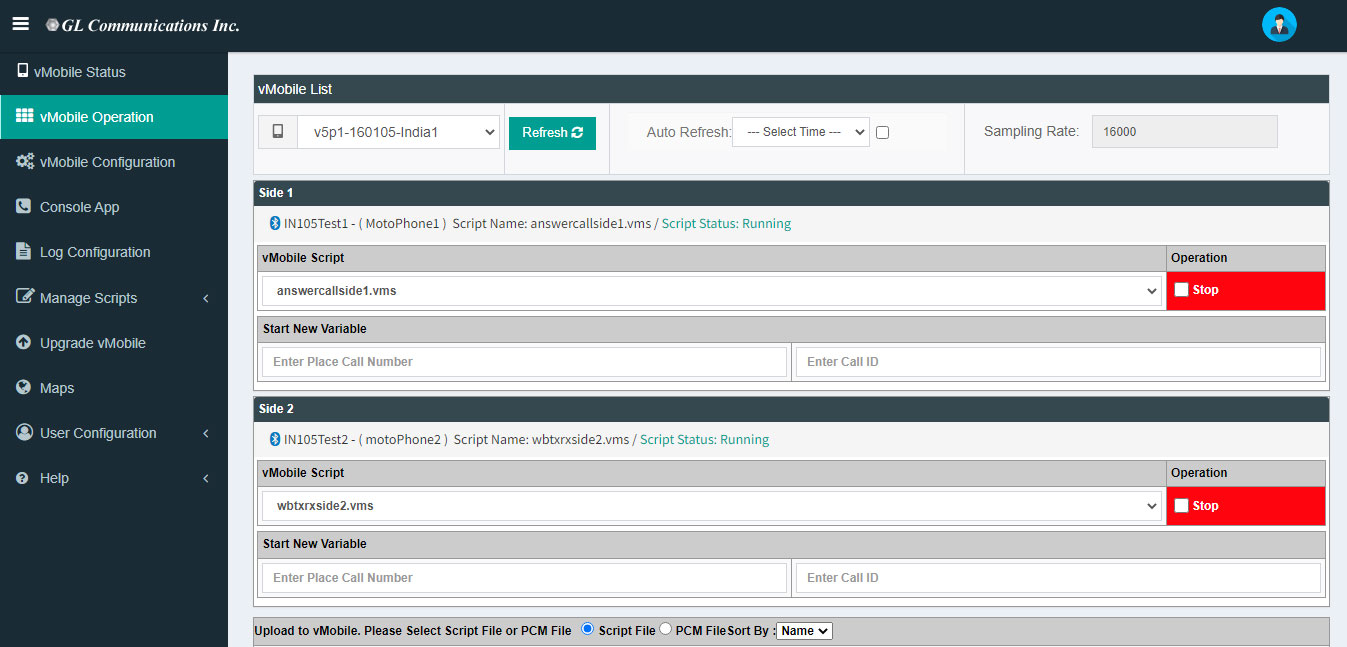The image size is (1347, 647).
Task: Click the vMobile Configuration gears icon
Action: click(x=25, y=161)
